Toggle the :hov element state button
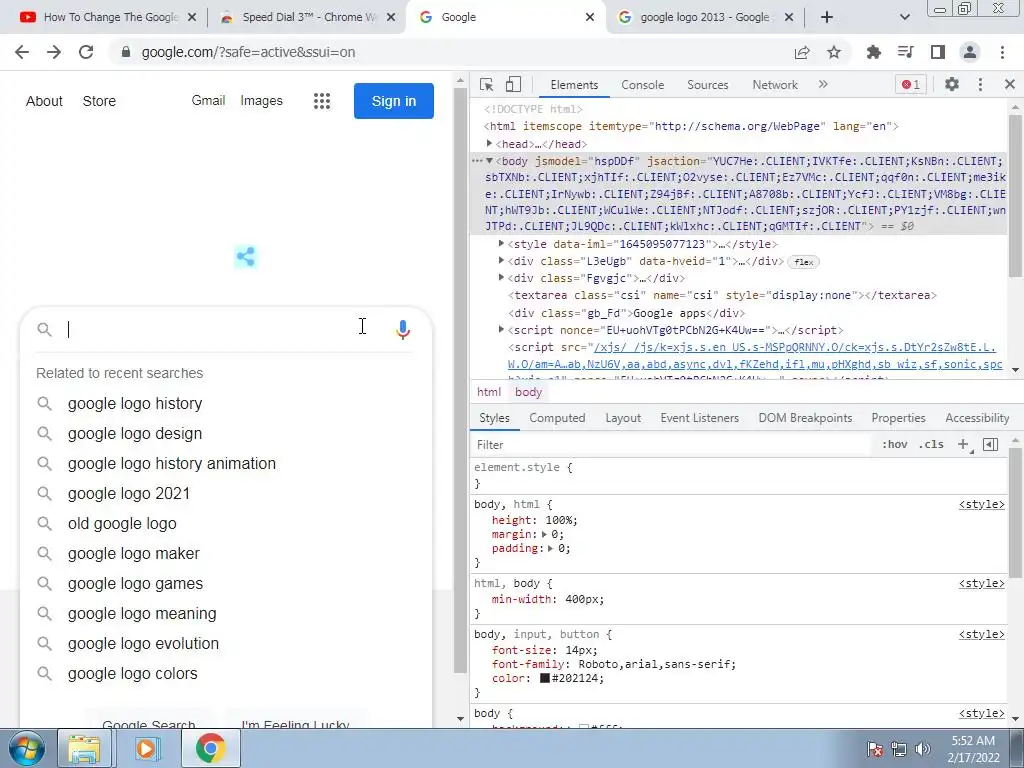 [894, 444]
